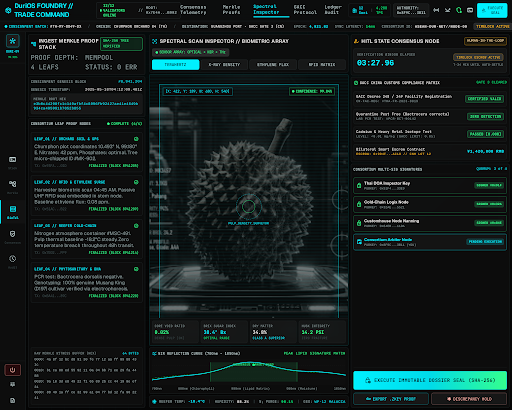Screen dimensions: 512x410
Task: Click the Human-in-the-loop amber badge
Action: click(485, 41)
